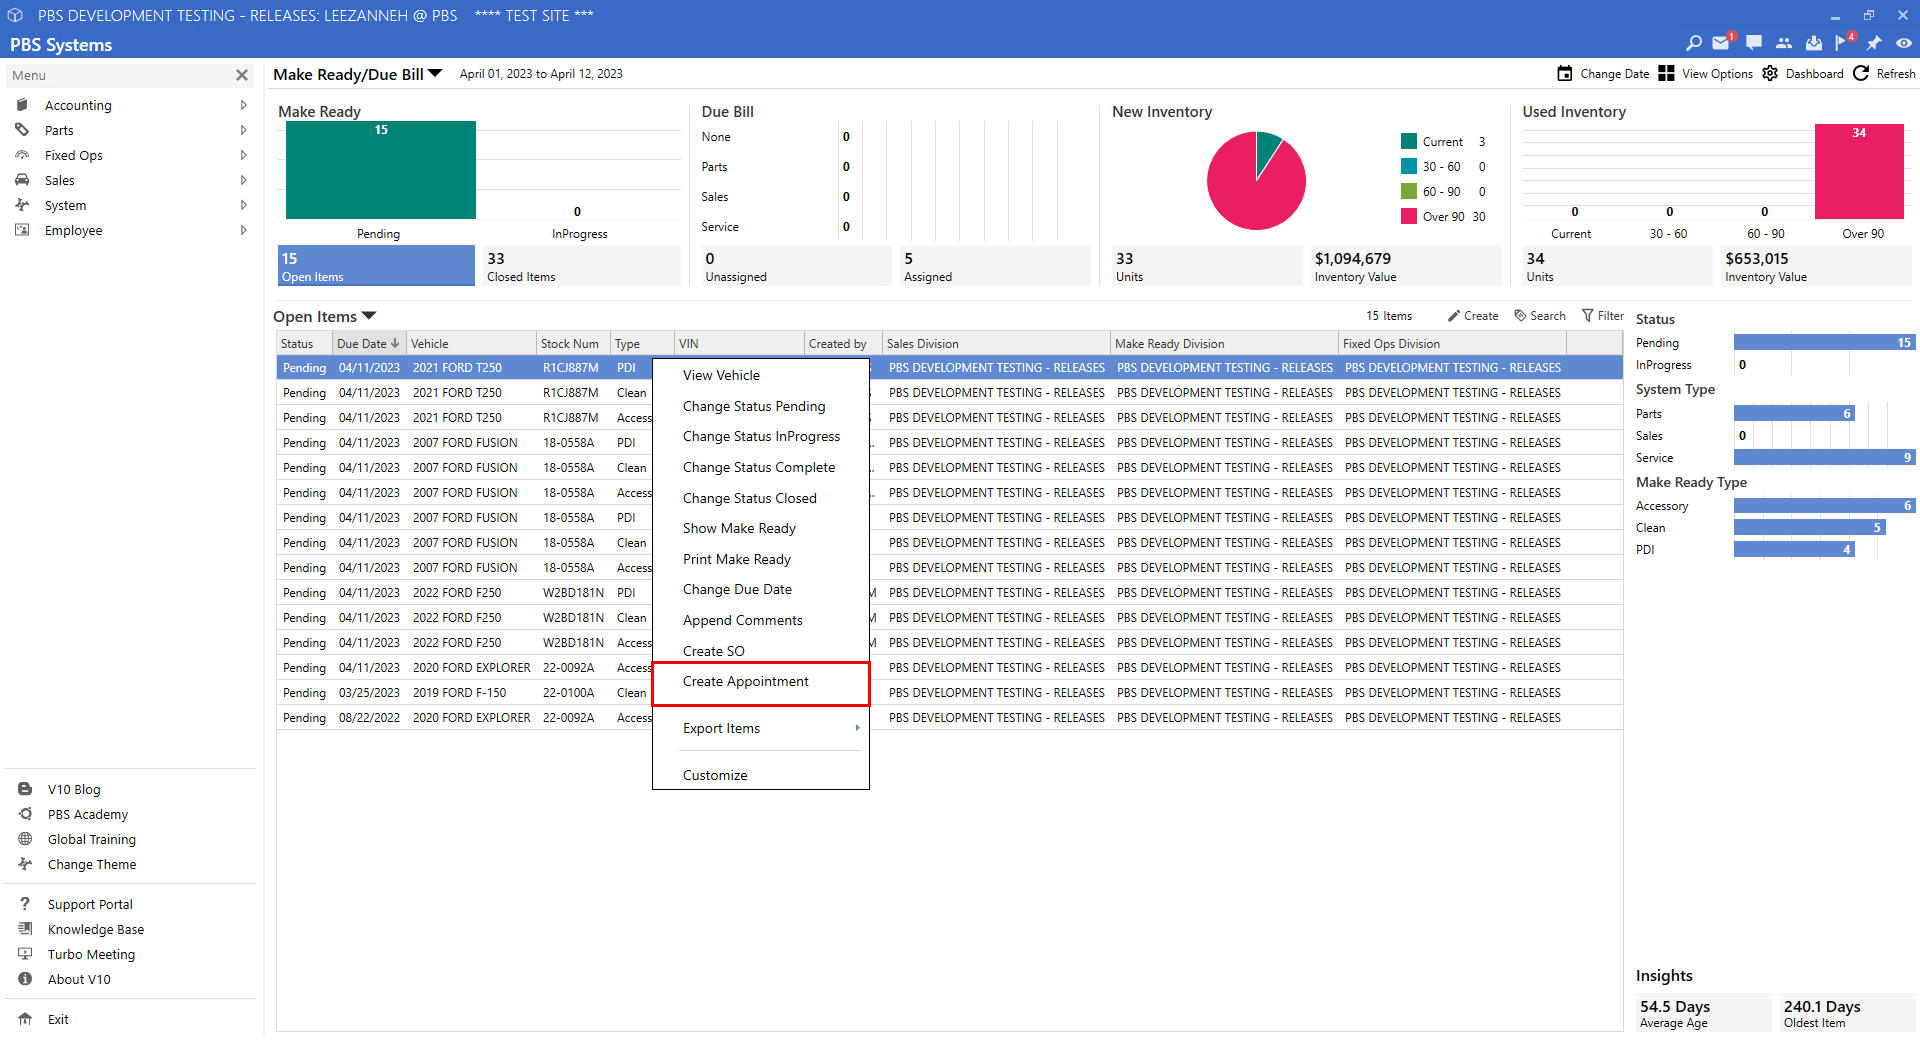Select Change Due Date menu entry
The image size is (1920, 1040).
coord(737,589)
